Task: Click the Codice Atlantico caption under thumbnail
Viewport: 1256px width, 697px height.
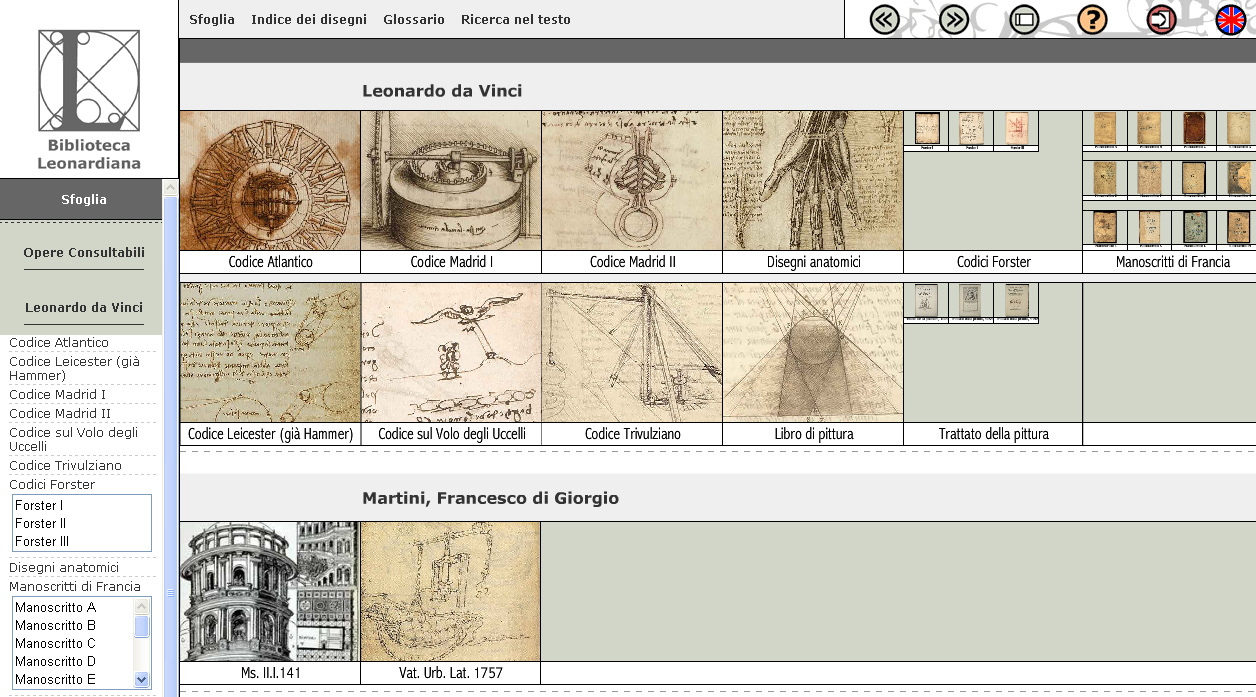Action: (x=270, y=262)
